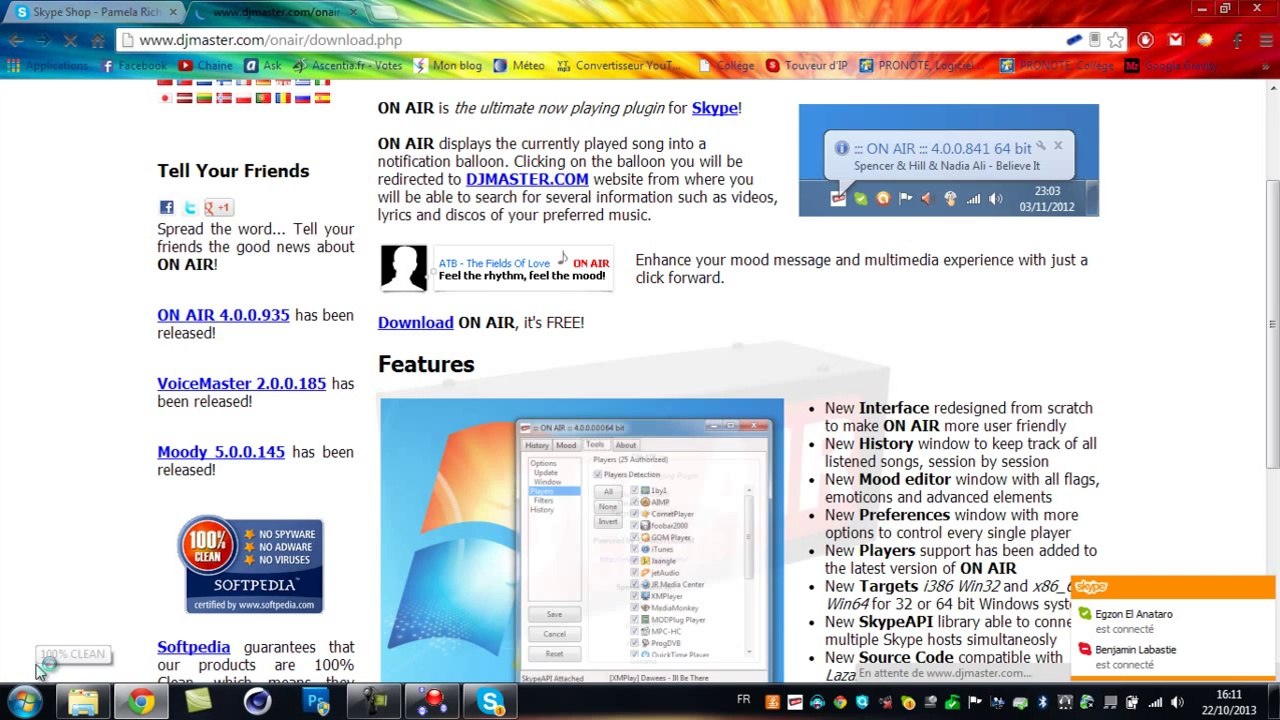This screenshot has width=1280, height=720.
Task: Click the ON AIR notification balloon screenshot
Action: 948,160
